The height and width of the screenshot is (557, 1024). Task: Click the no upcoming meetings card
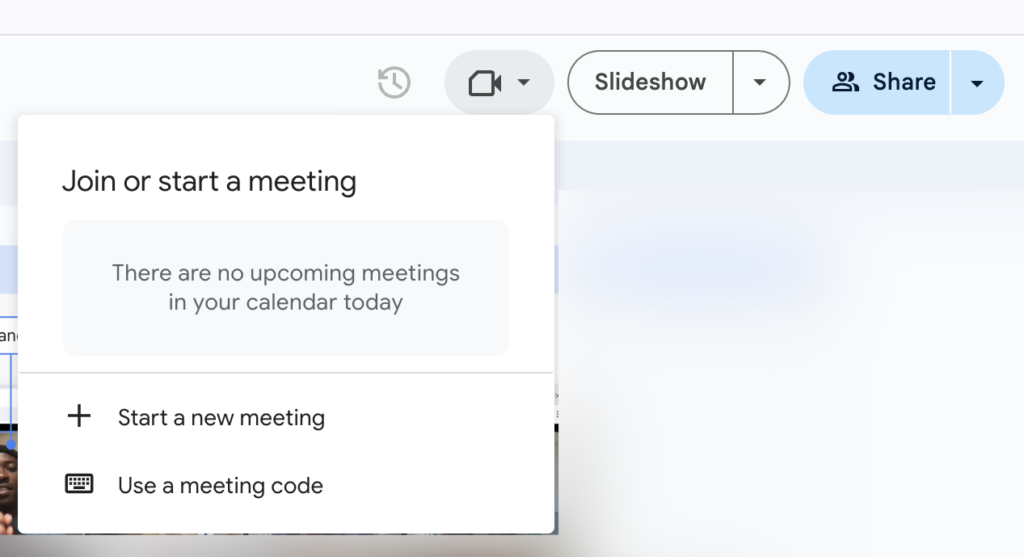coord(285,287)
